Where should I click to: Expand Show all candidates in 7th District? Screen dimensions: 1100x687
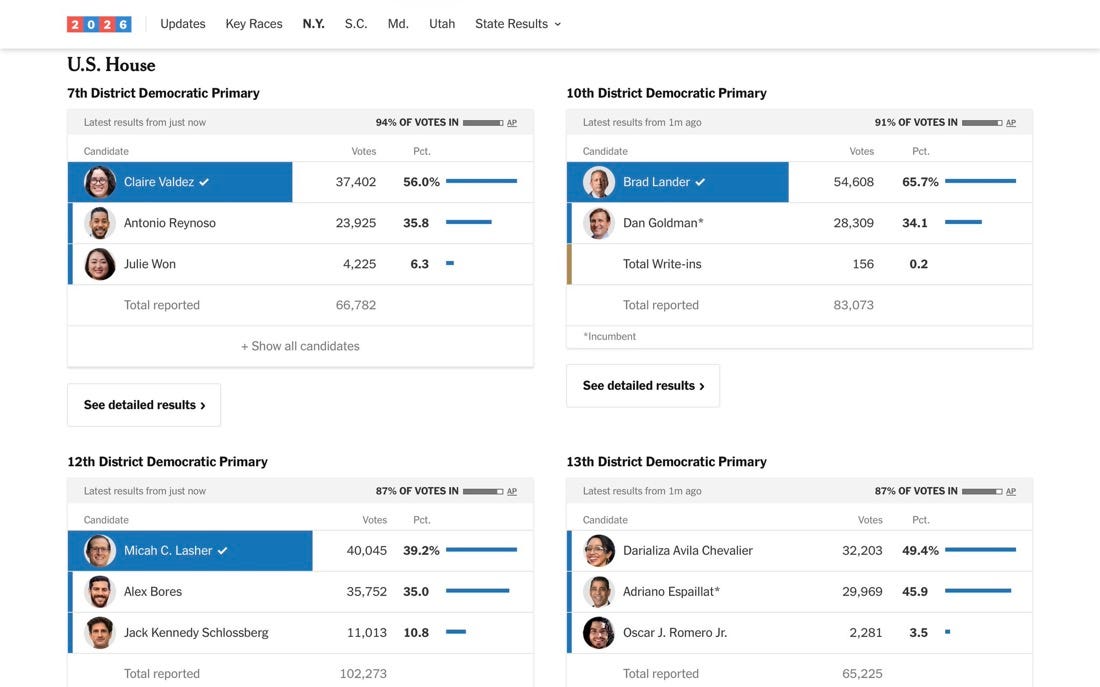pyautogui.click(x=300, y=346)
